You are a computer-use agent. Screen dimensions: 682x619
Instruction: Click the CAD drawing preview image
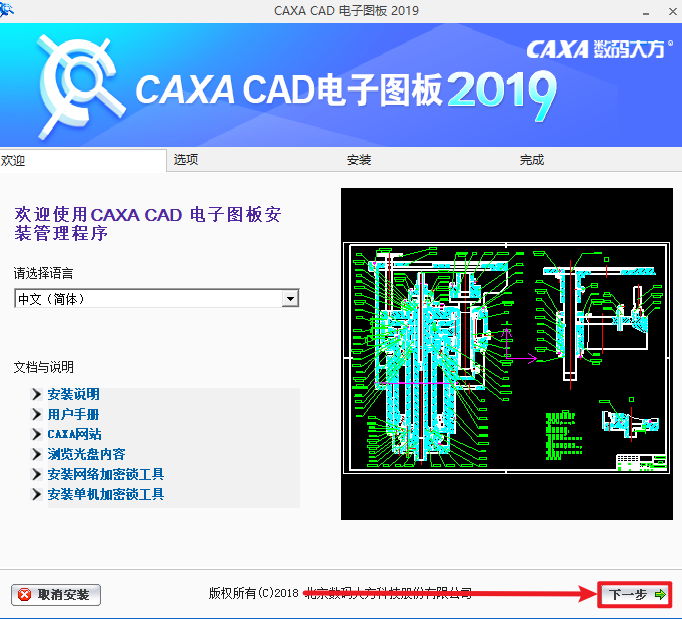click(x=507, y=354)
